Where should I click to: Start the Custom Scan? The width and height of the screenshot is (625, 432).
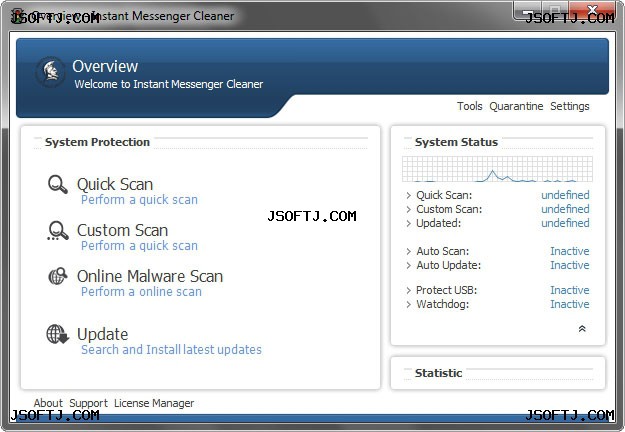(x=122, y=230)
